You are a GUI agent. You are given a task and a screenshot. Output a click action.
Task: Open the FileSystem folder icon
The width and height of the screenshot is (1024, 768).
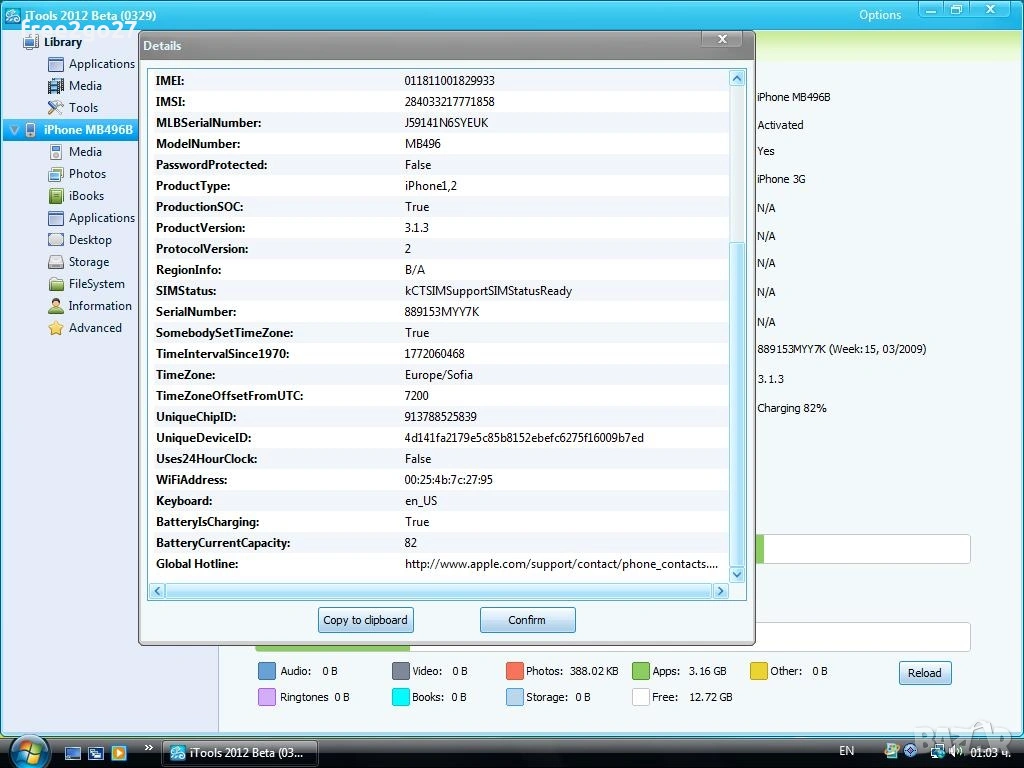[x=56, y=284]
